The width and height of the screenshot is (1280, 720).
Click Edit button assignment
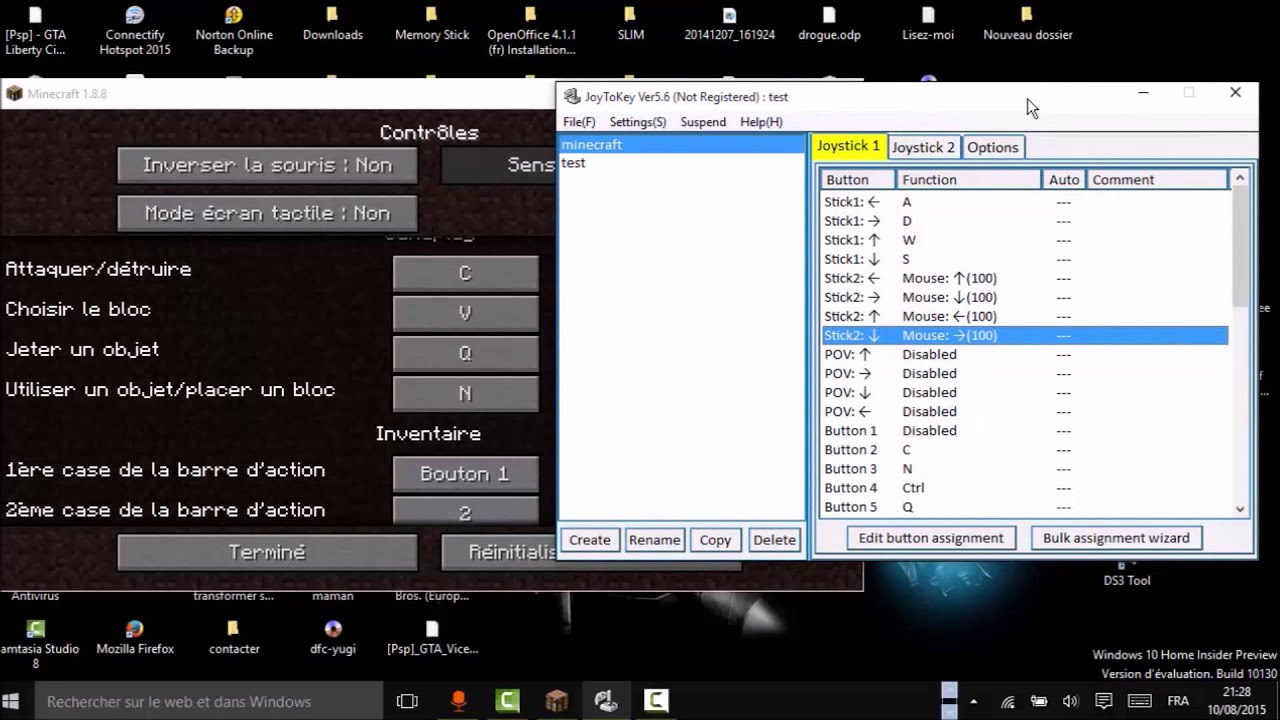[931, 538]
